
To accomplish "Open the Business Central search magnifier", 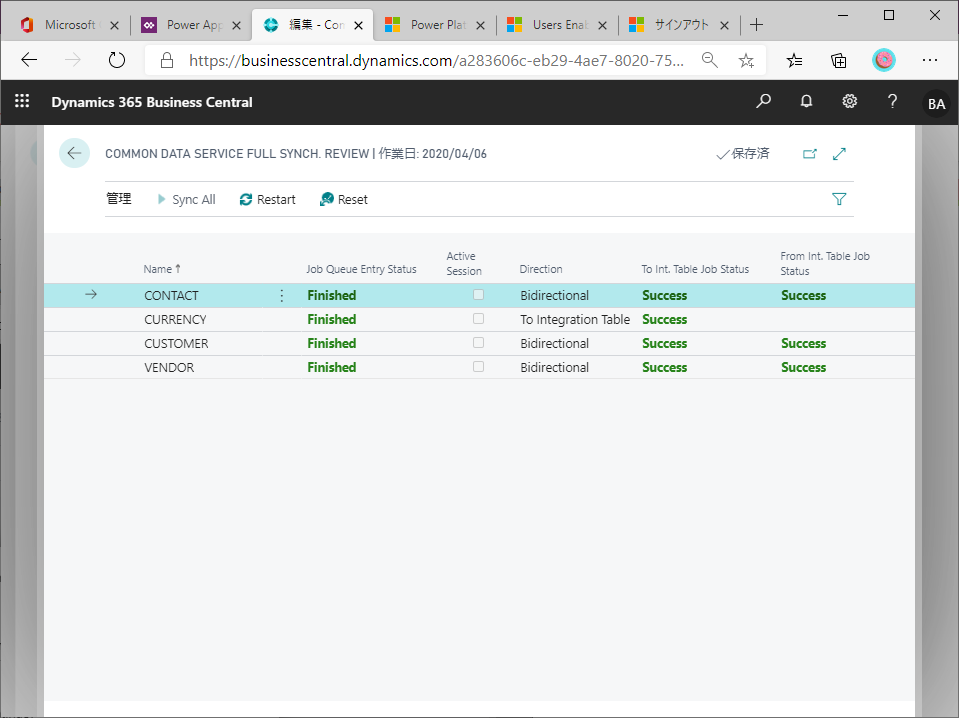I will pos(763,101).
